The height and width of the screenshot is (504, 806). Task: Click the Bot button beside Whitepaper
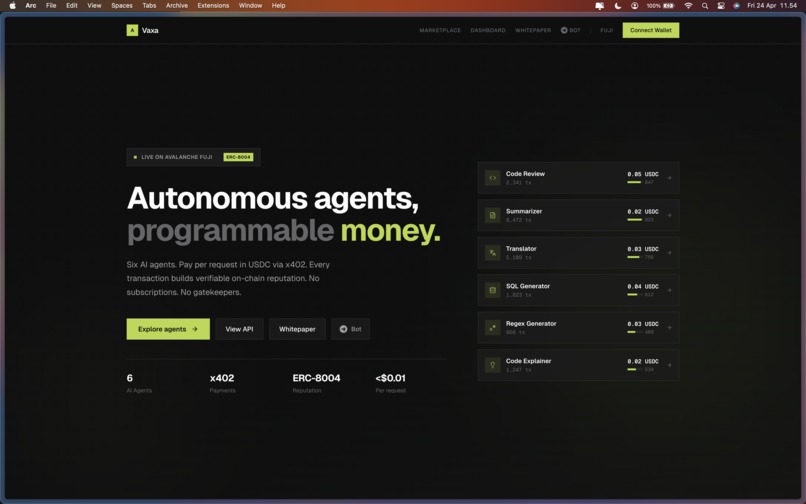(x=351, y=329)
